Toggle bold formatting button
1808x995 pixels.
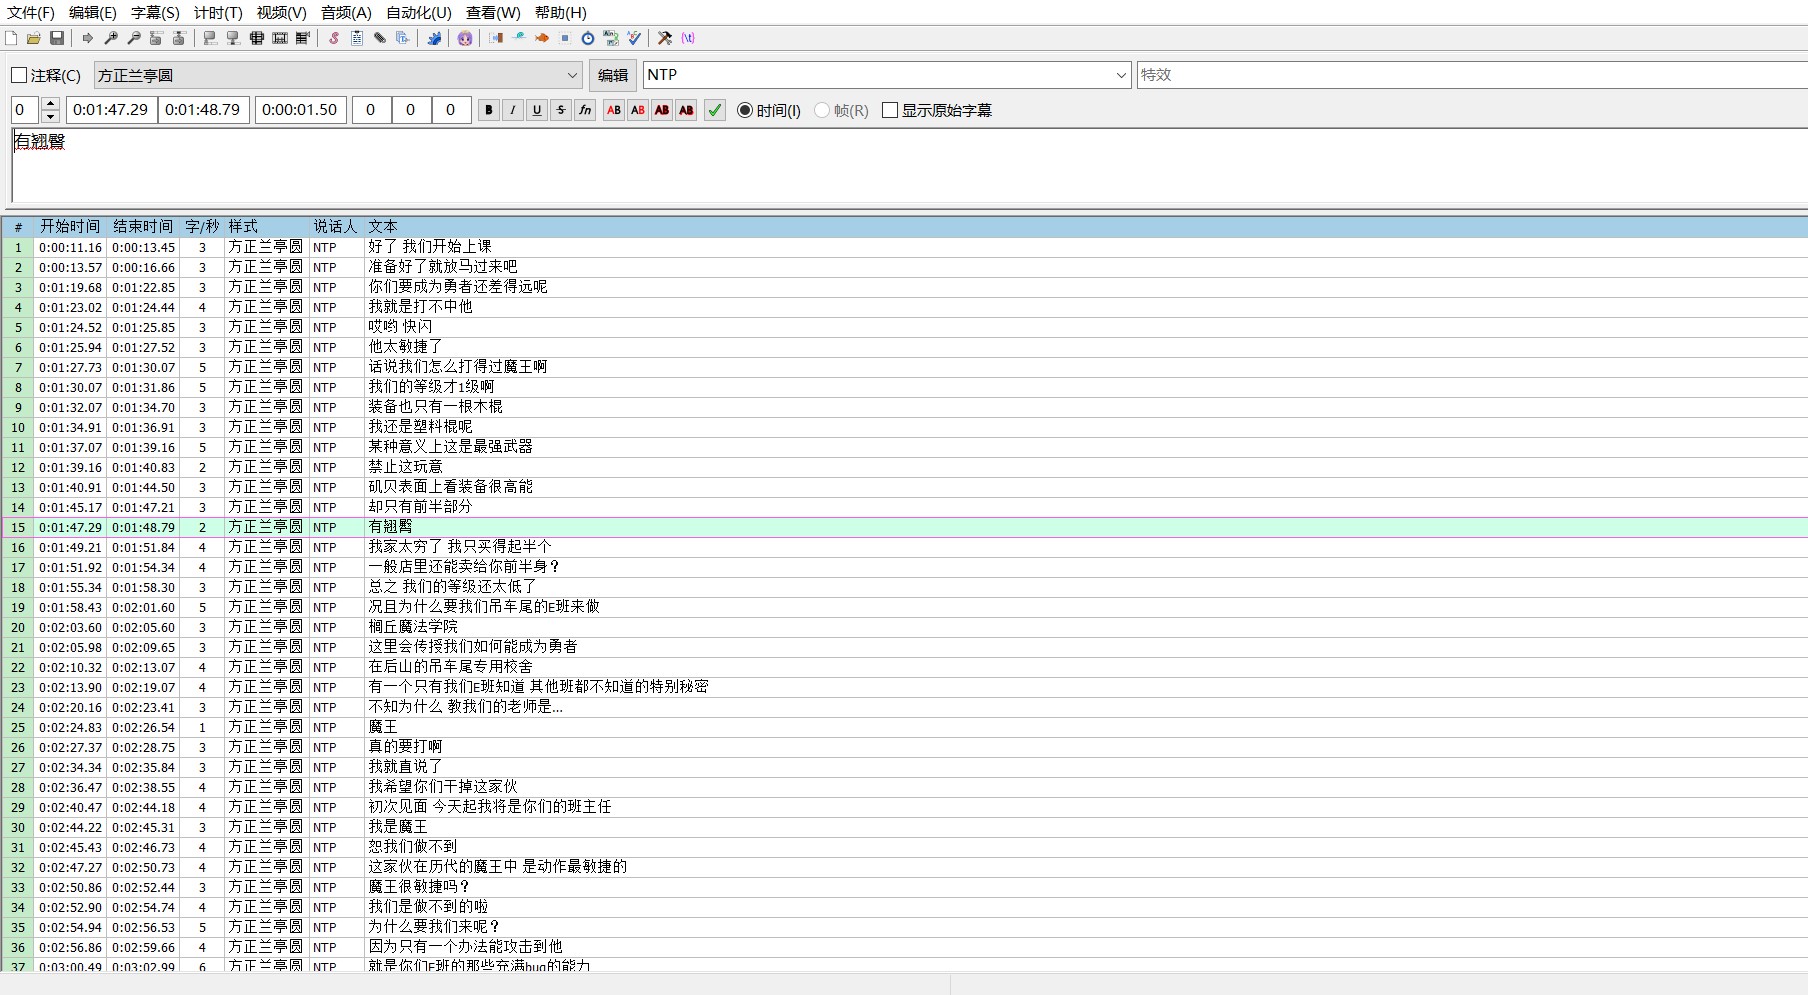pos(489,110)
